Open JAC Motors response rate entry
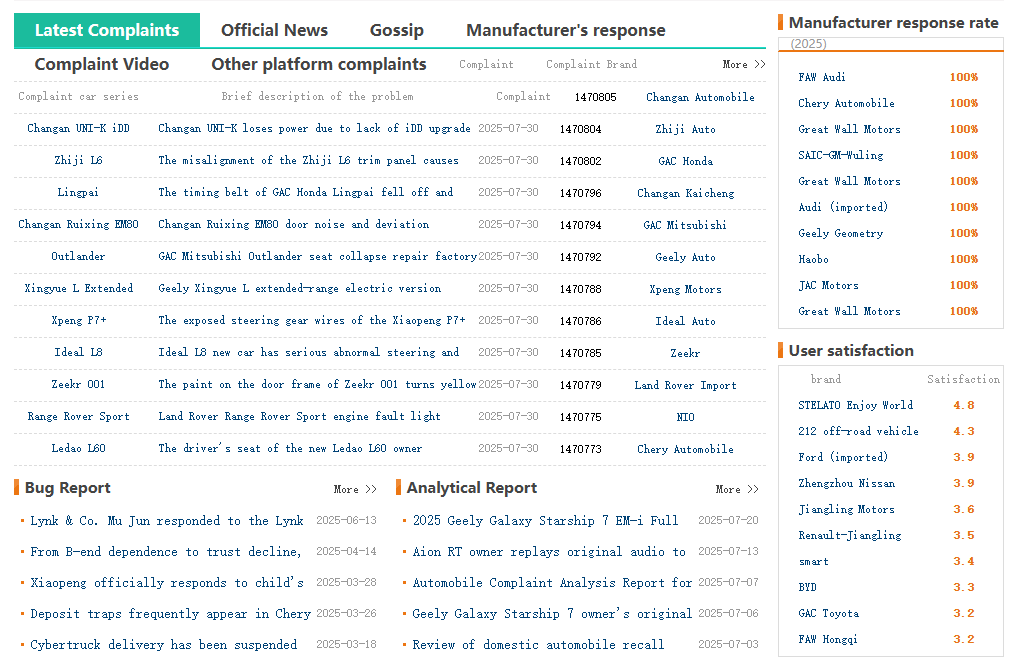This screenshot has width=1015, height=664. [829, 285]
